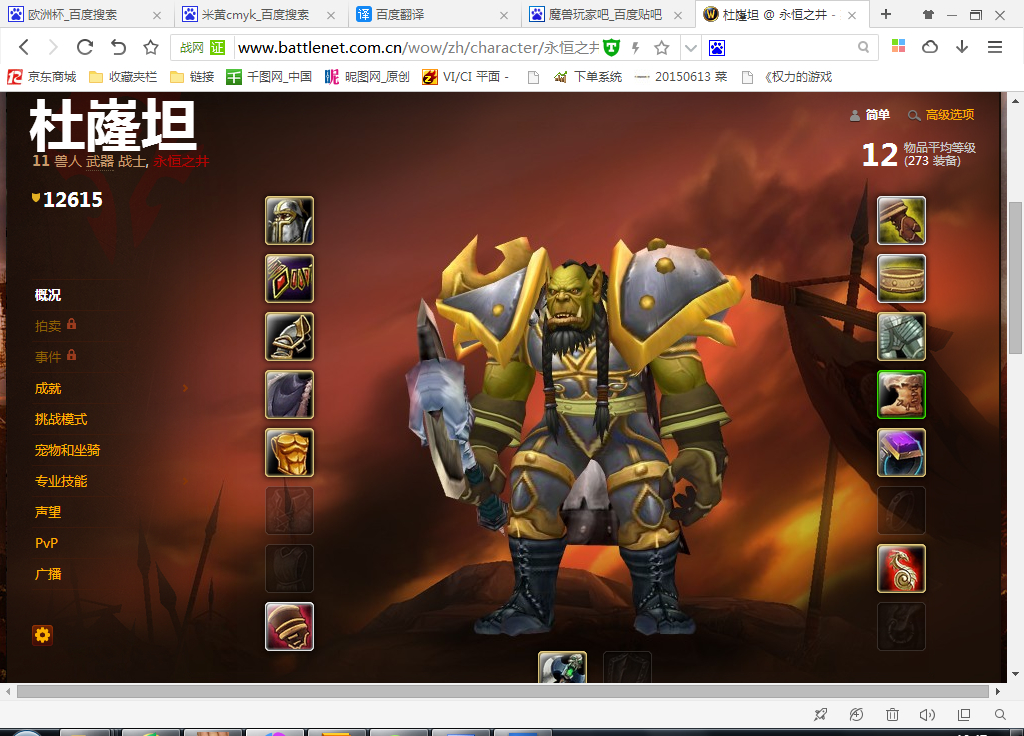Open 广播 in the character menu
This screenshot has height=736, width=1024.
click(x=48, y=574)
